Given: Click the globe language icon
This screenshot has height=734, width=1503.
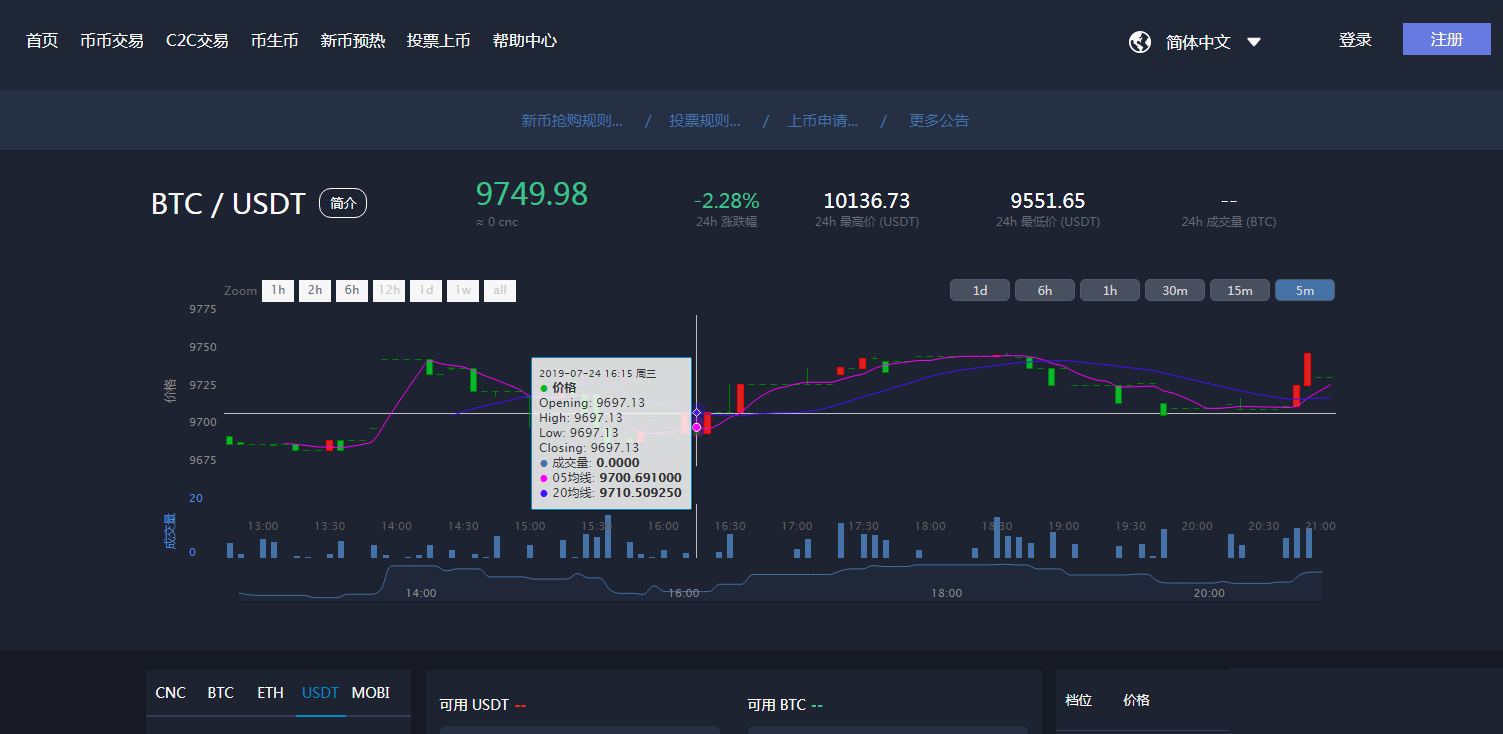Looking at the screenshot, I should tap(1139, 42).
